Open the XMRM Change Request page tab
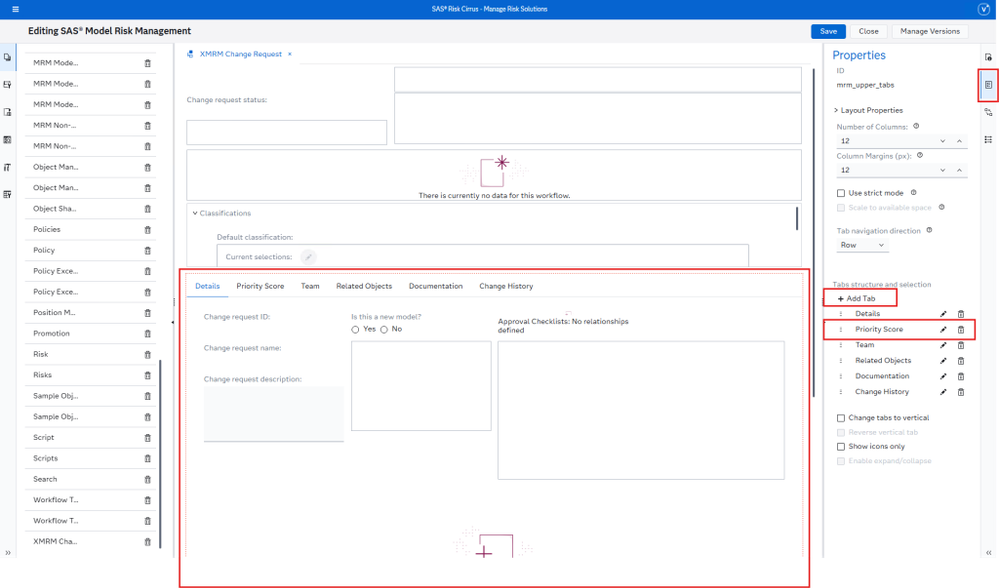This screenshot has height=588, width=999. (240, 54)
